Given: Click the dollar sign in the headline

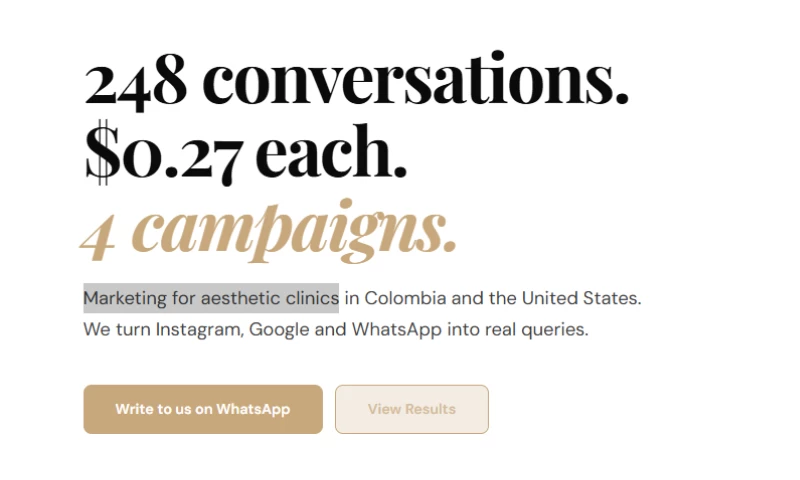Looking at the screenshot, I should point(99,155).
